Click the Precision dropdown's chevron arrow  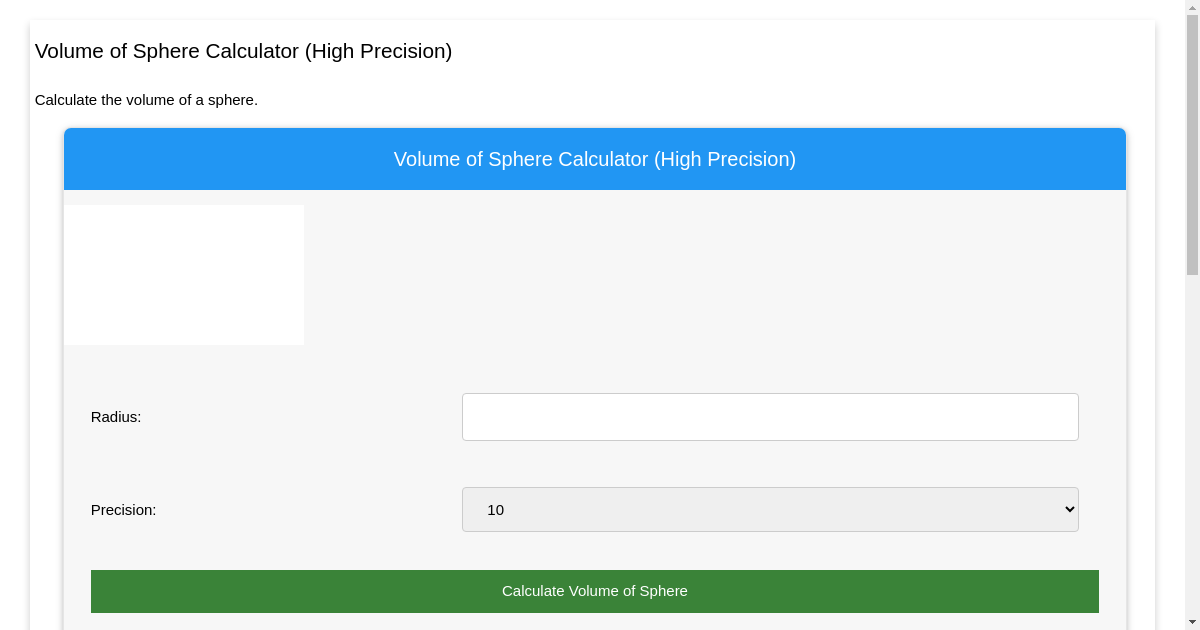(x=1069, y=510)
